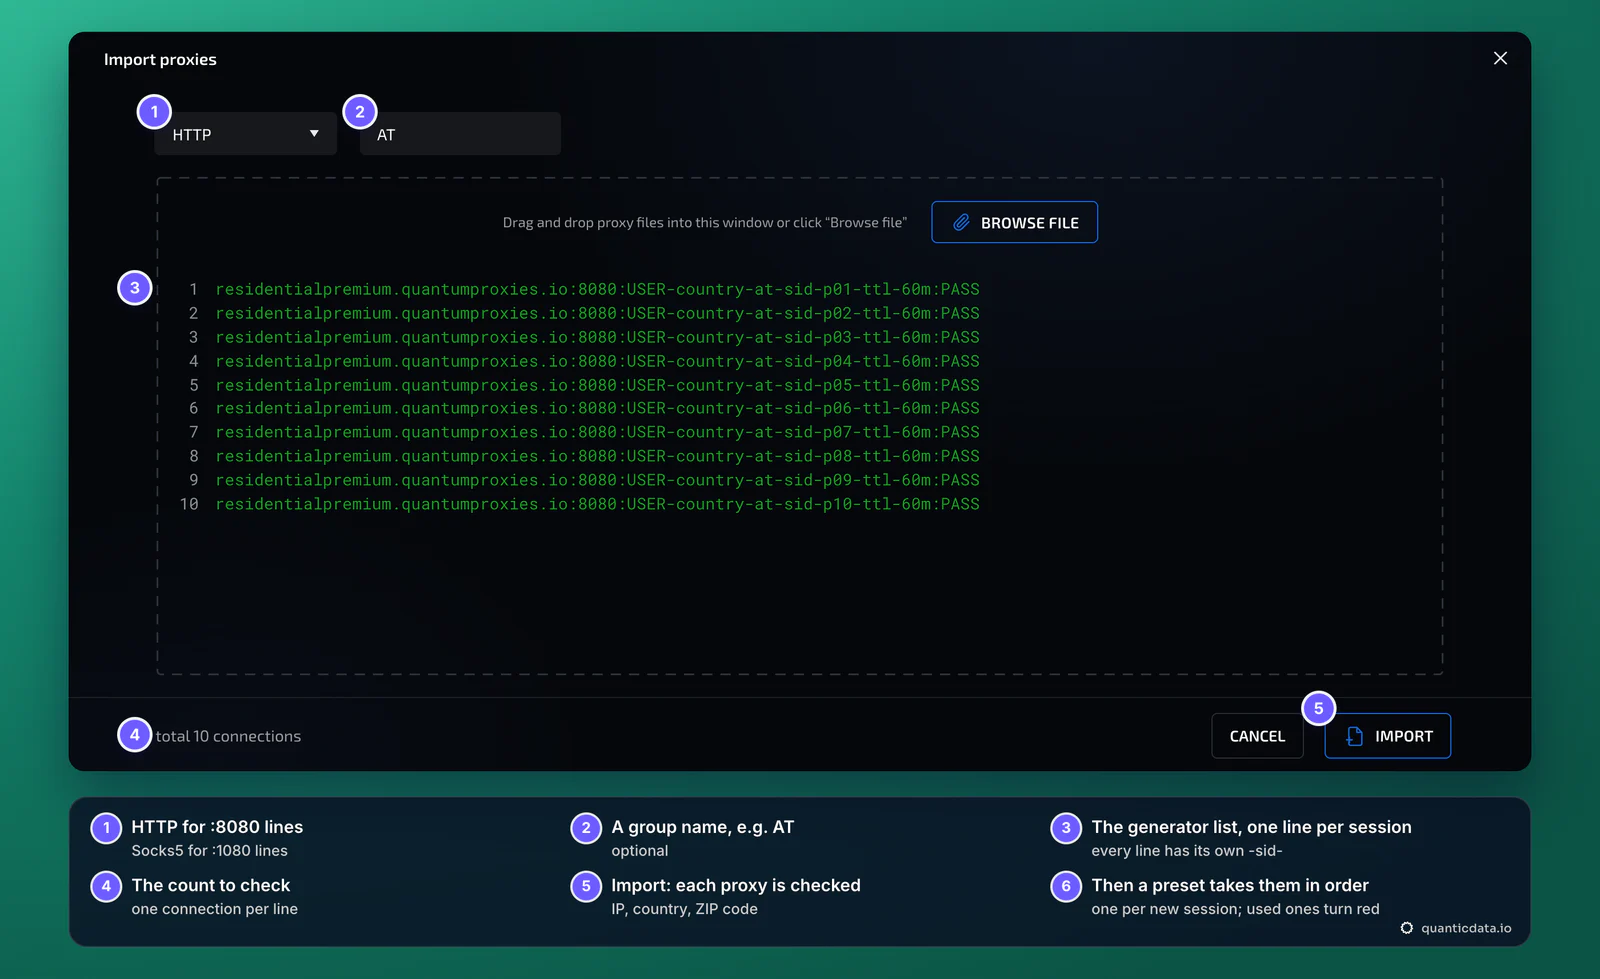
Task: Click 'Then a preset takes them in order'
Action: click(1230, 885)
